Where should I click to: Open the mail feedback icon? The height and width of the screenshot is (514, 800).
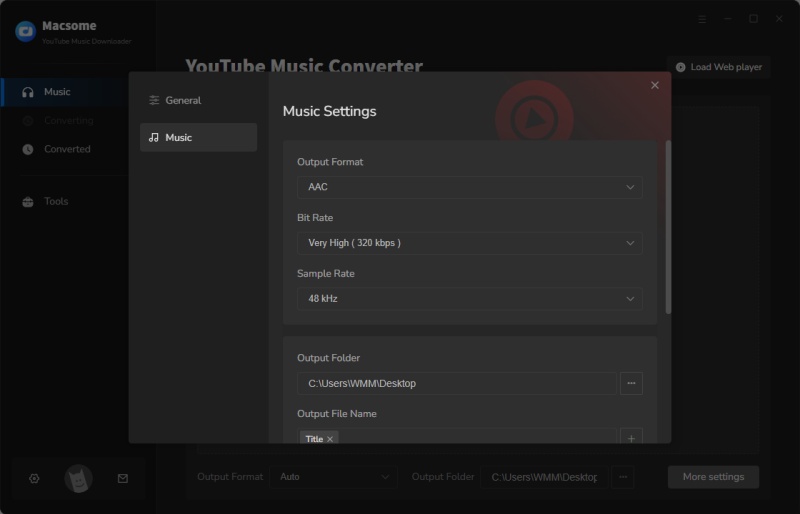[122, 478]
